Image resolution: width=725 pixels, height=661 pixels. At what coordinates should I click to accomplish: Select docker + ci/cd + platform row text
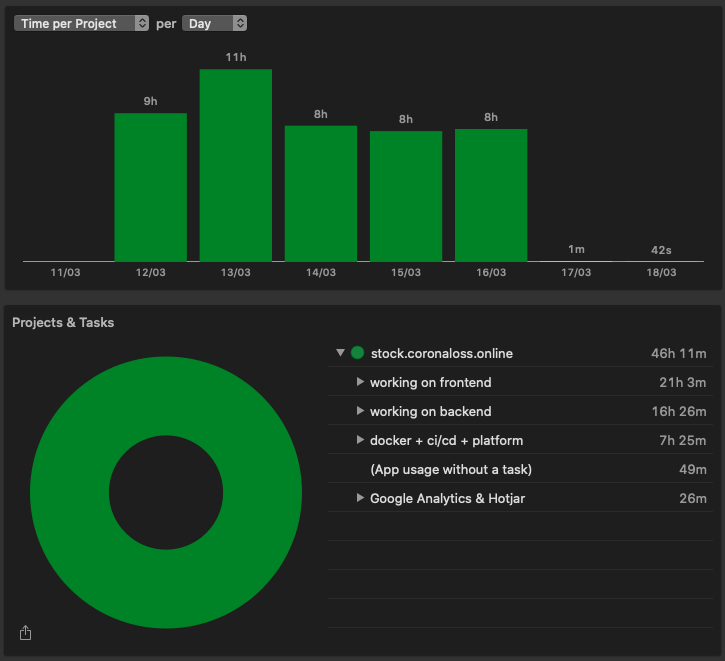[446, 441]
